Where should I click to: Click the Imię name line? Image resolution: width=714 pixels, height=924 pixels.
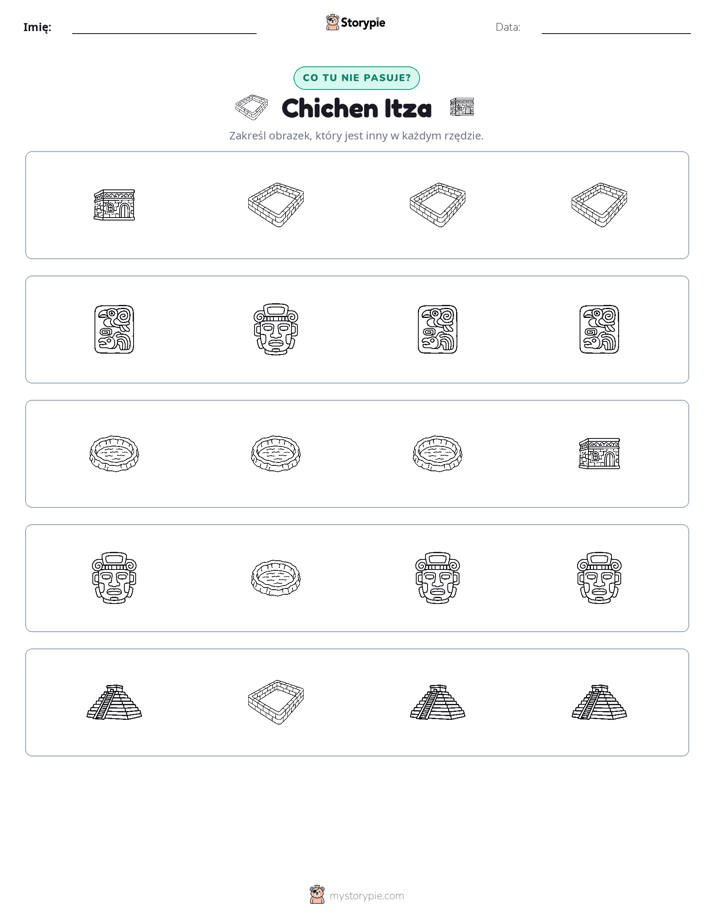[x=164, y=29]
